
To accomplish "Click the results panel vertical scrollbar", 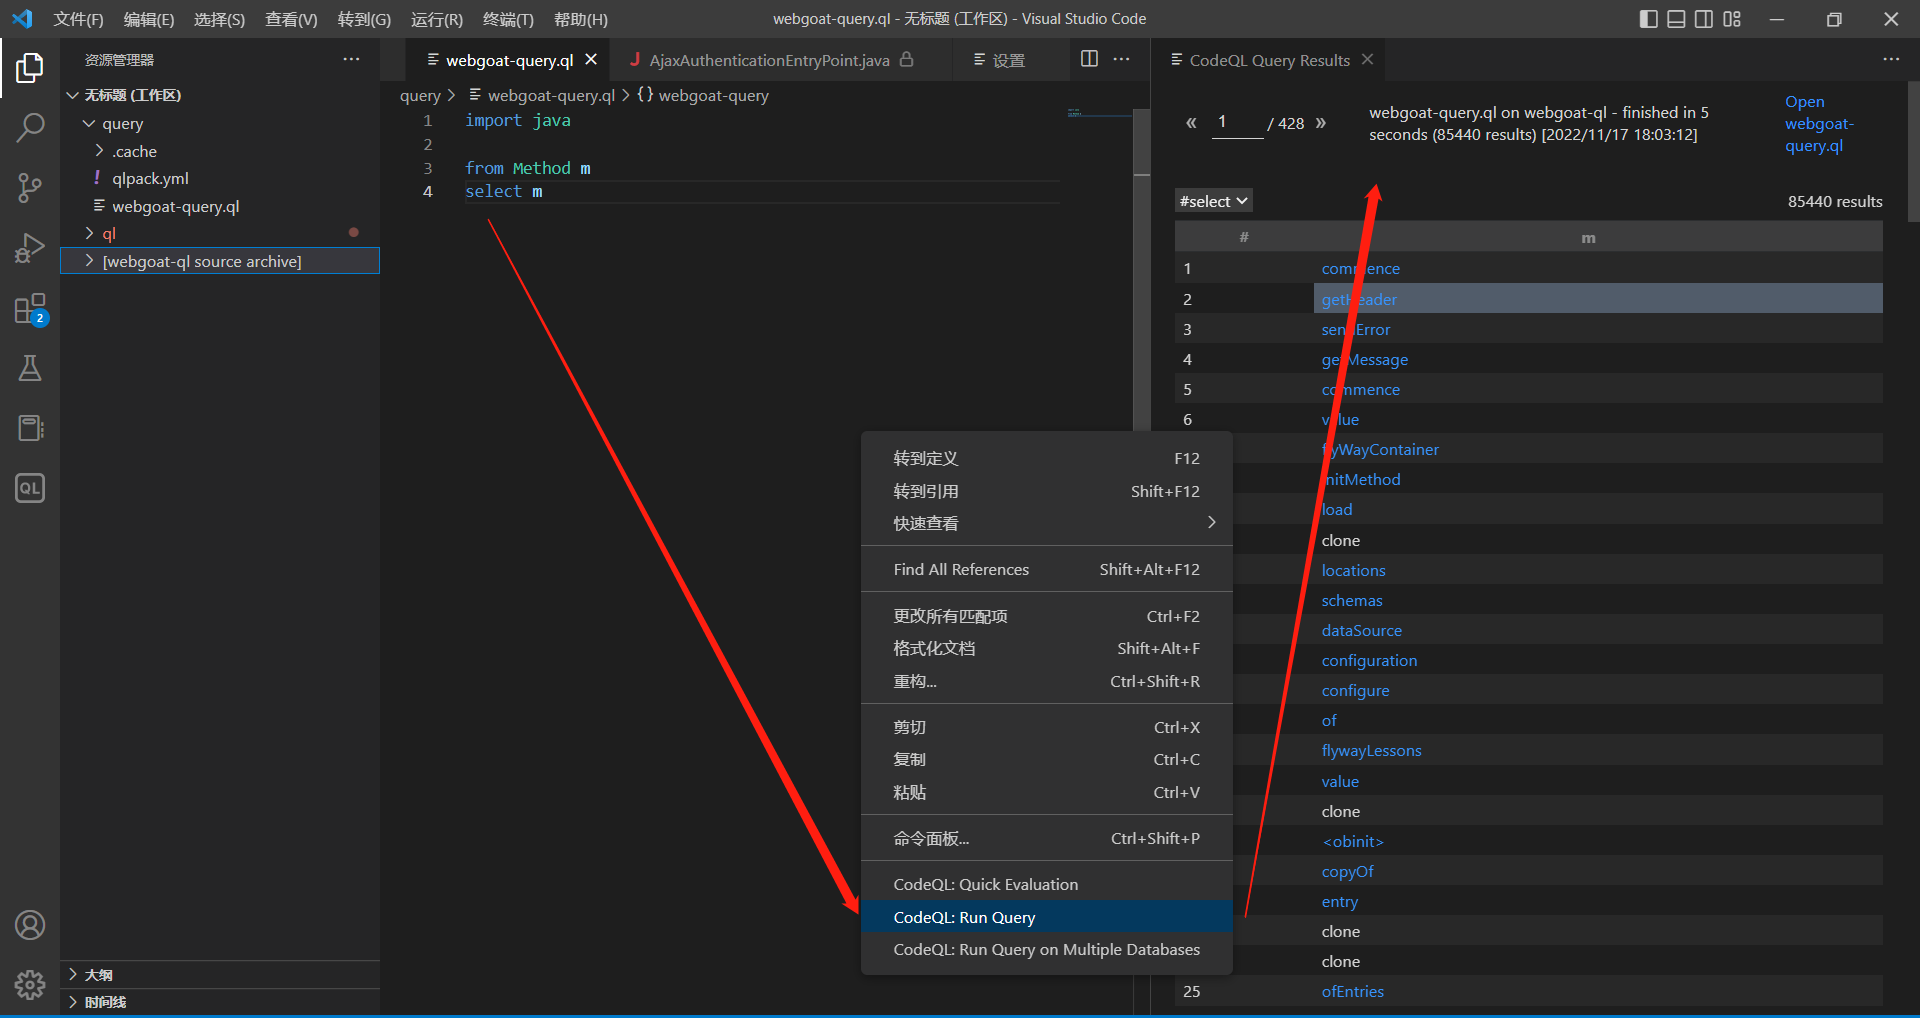I will 1914,150.
